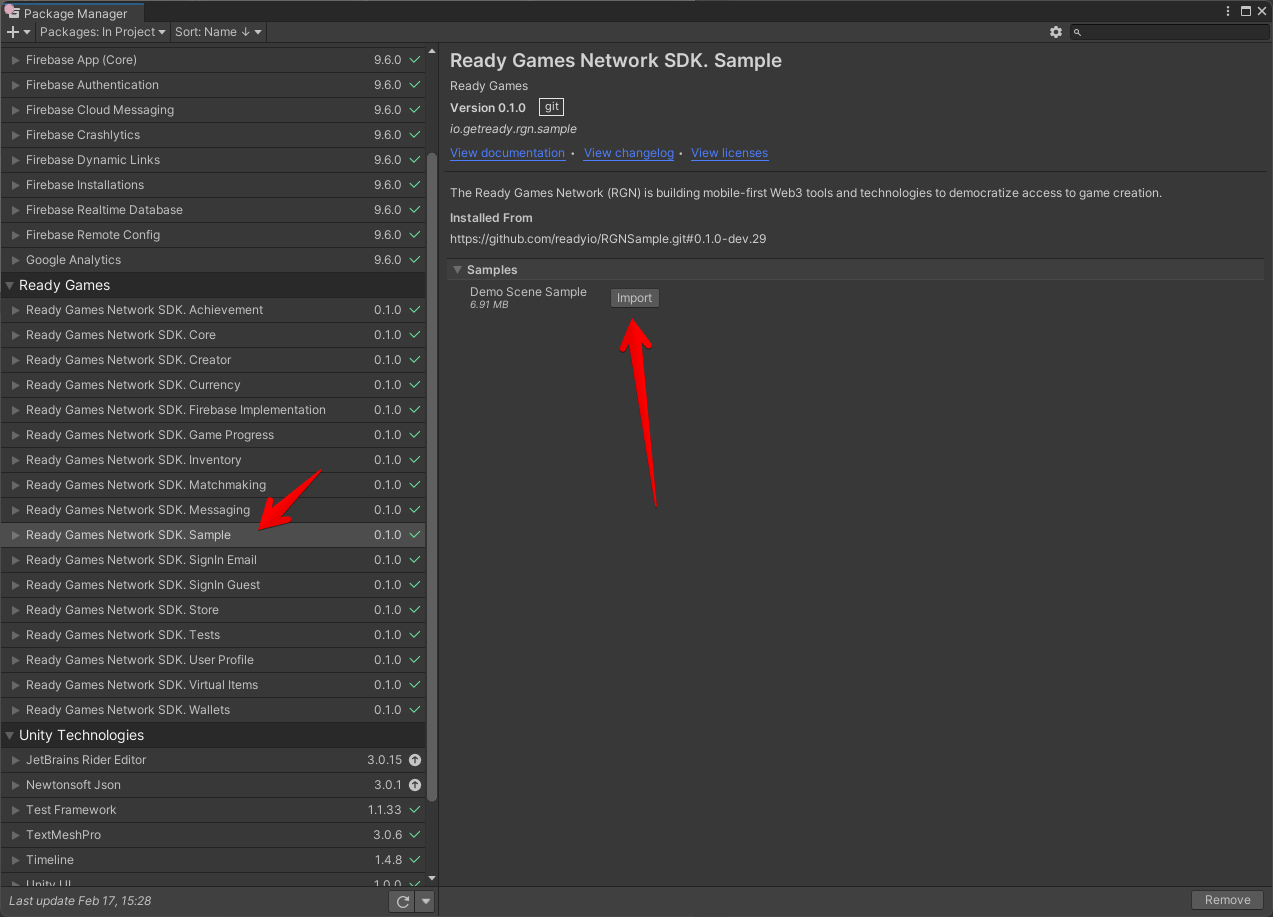
Task: Open the View documentation link
Action: tap(507, 153)
